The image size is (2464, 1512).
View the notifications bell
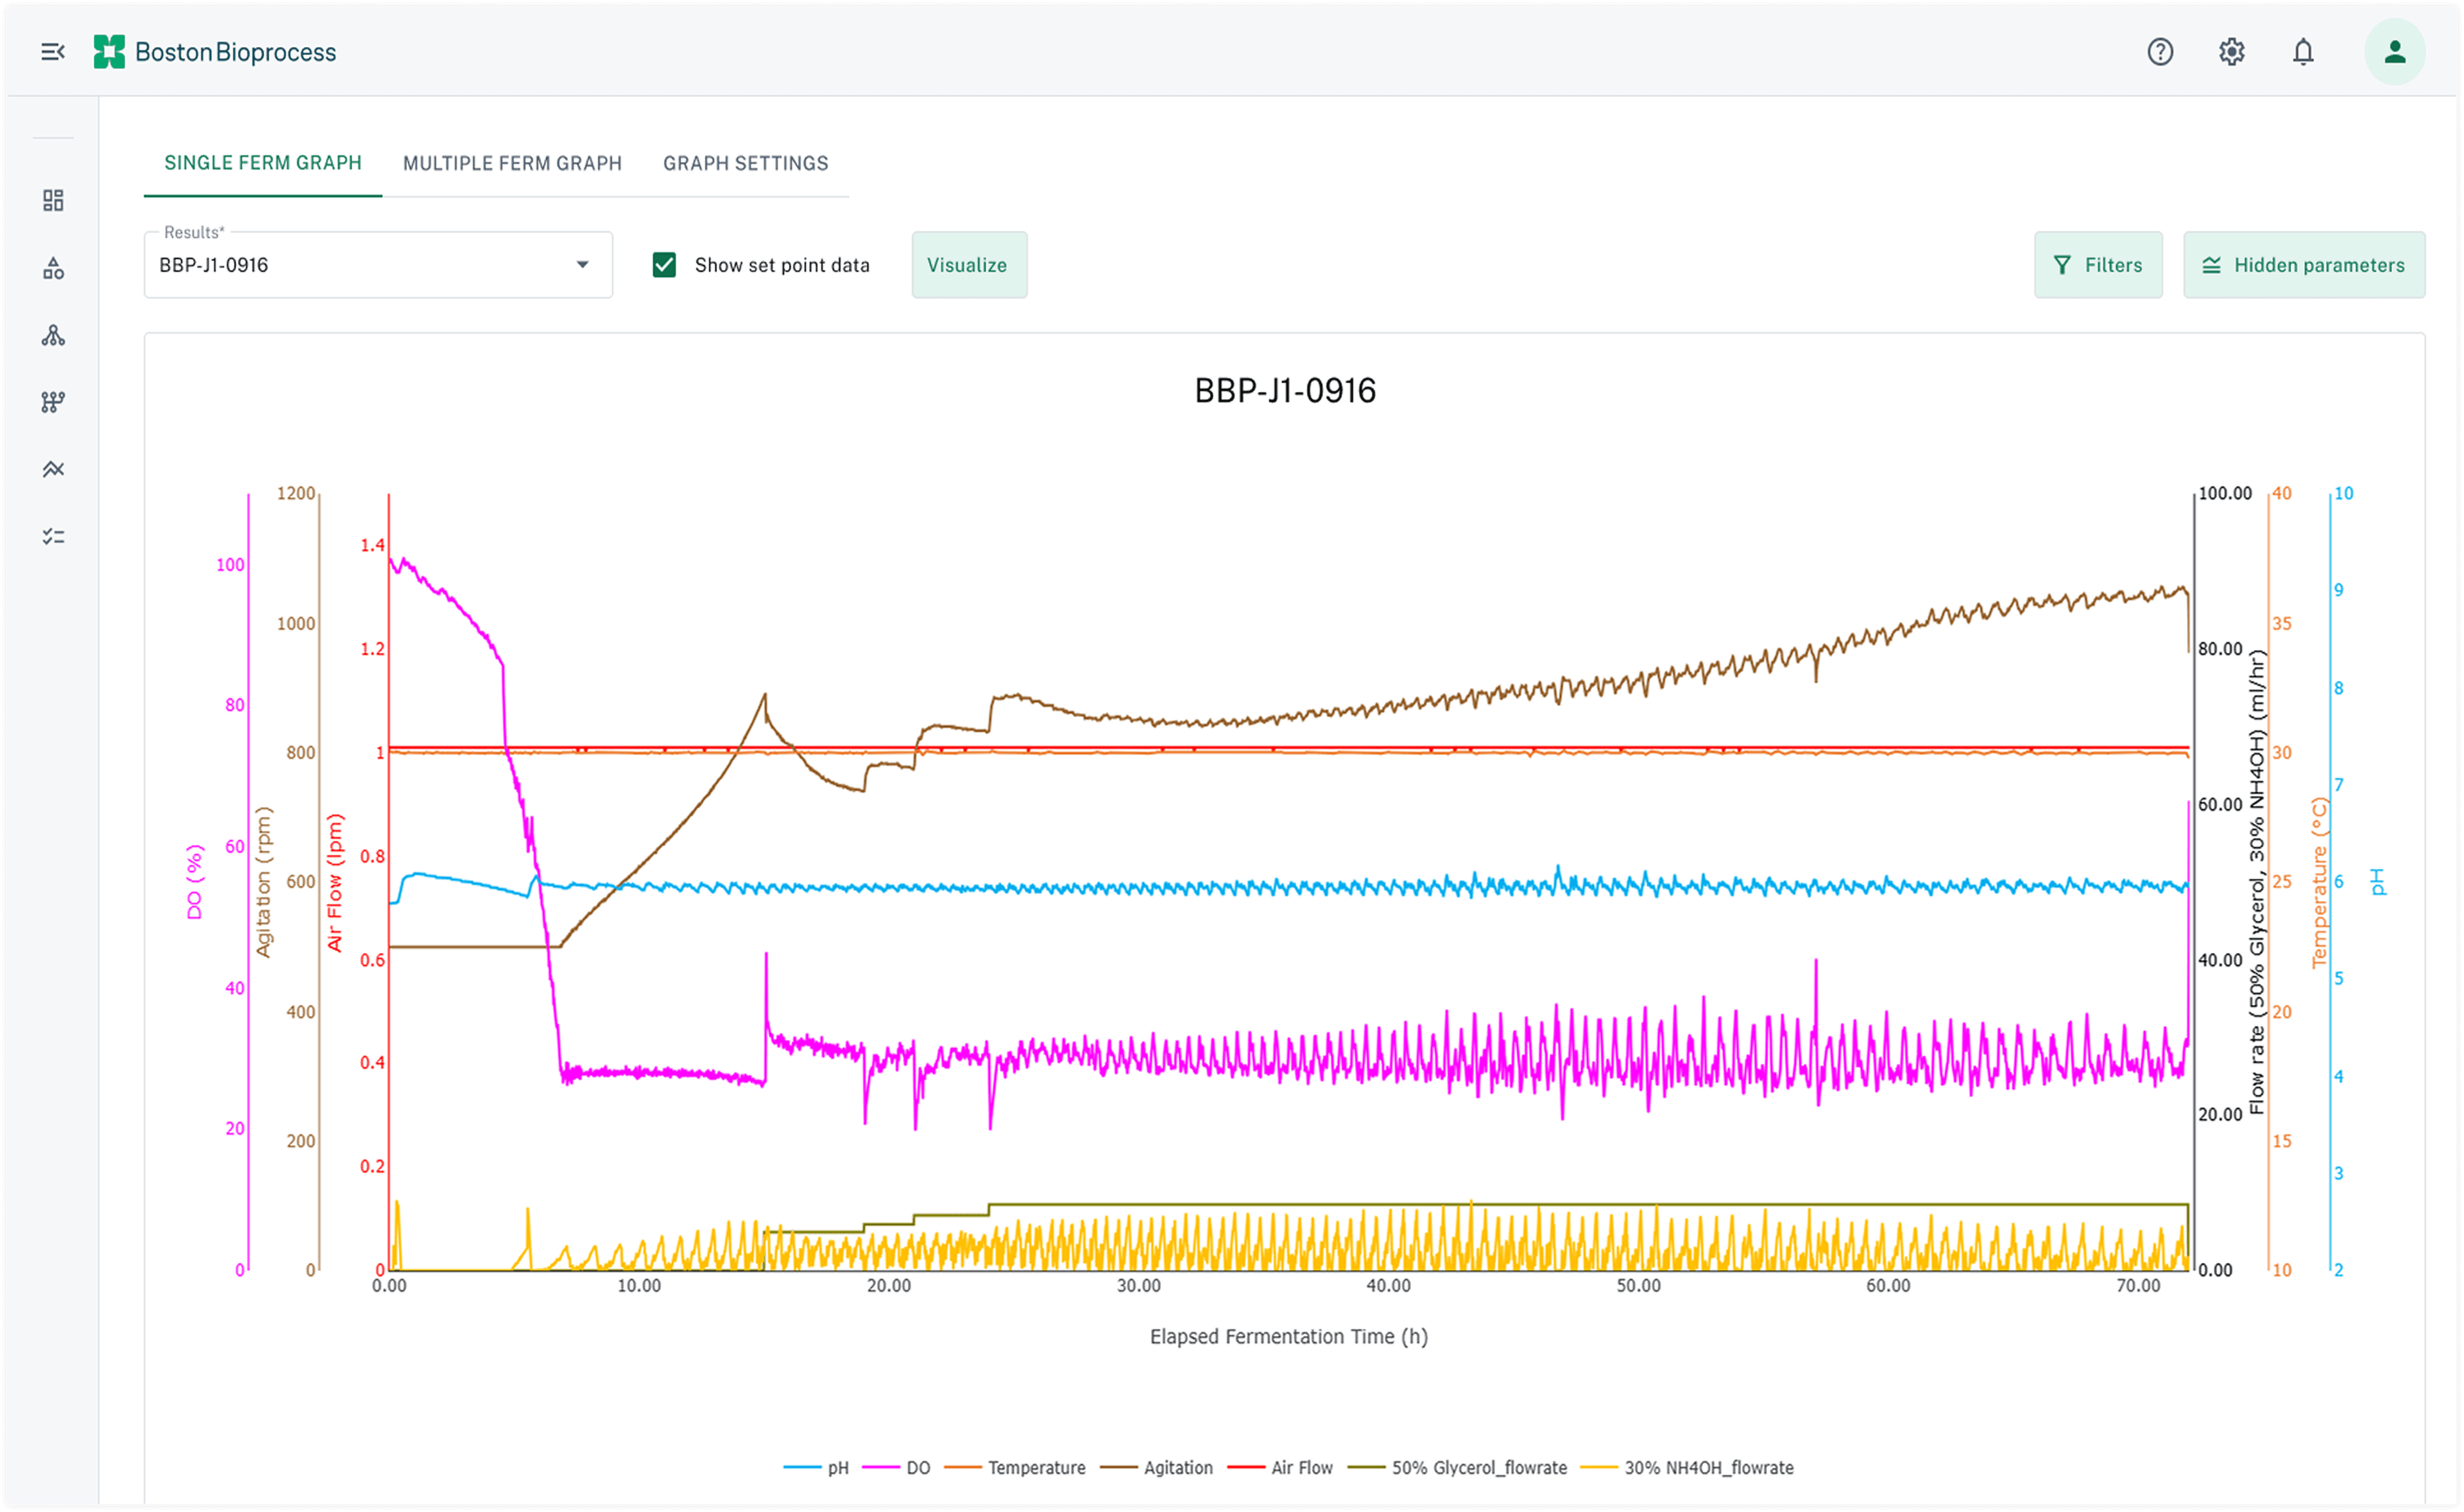click(x=2303, y=51)
